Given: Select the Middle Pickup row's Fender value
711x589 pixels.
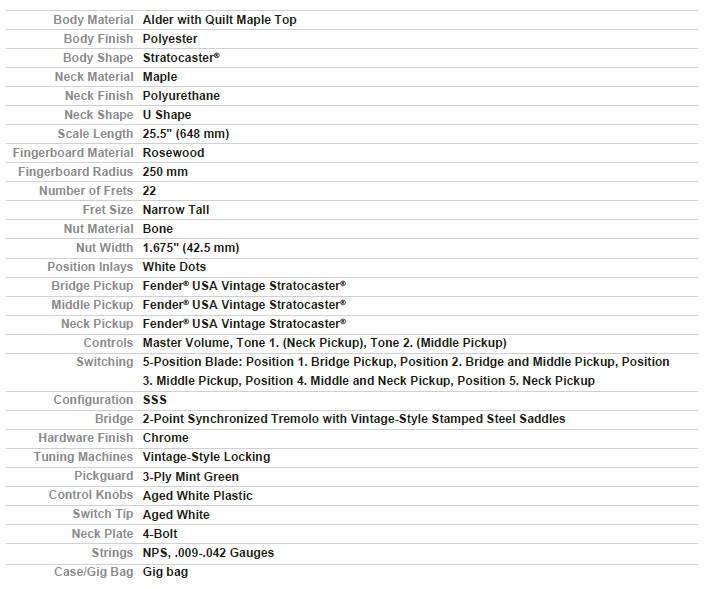Looking at the screenshot, I should [x=244, y=306].
